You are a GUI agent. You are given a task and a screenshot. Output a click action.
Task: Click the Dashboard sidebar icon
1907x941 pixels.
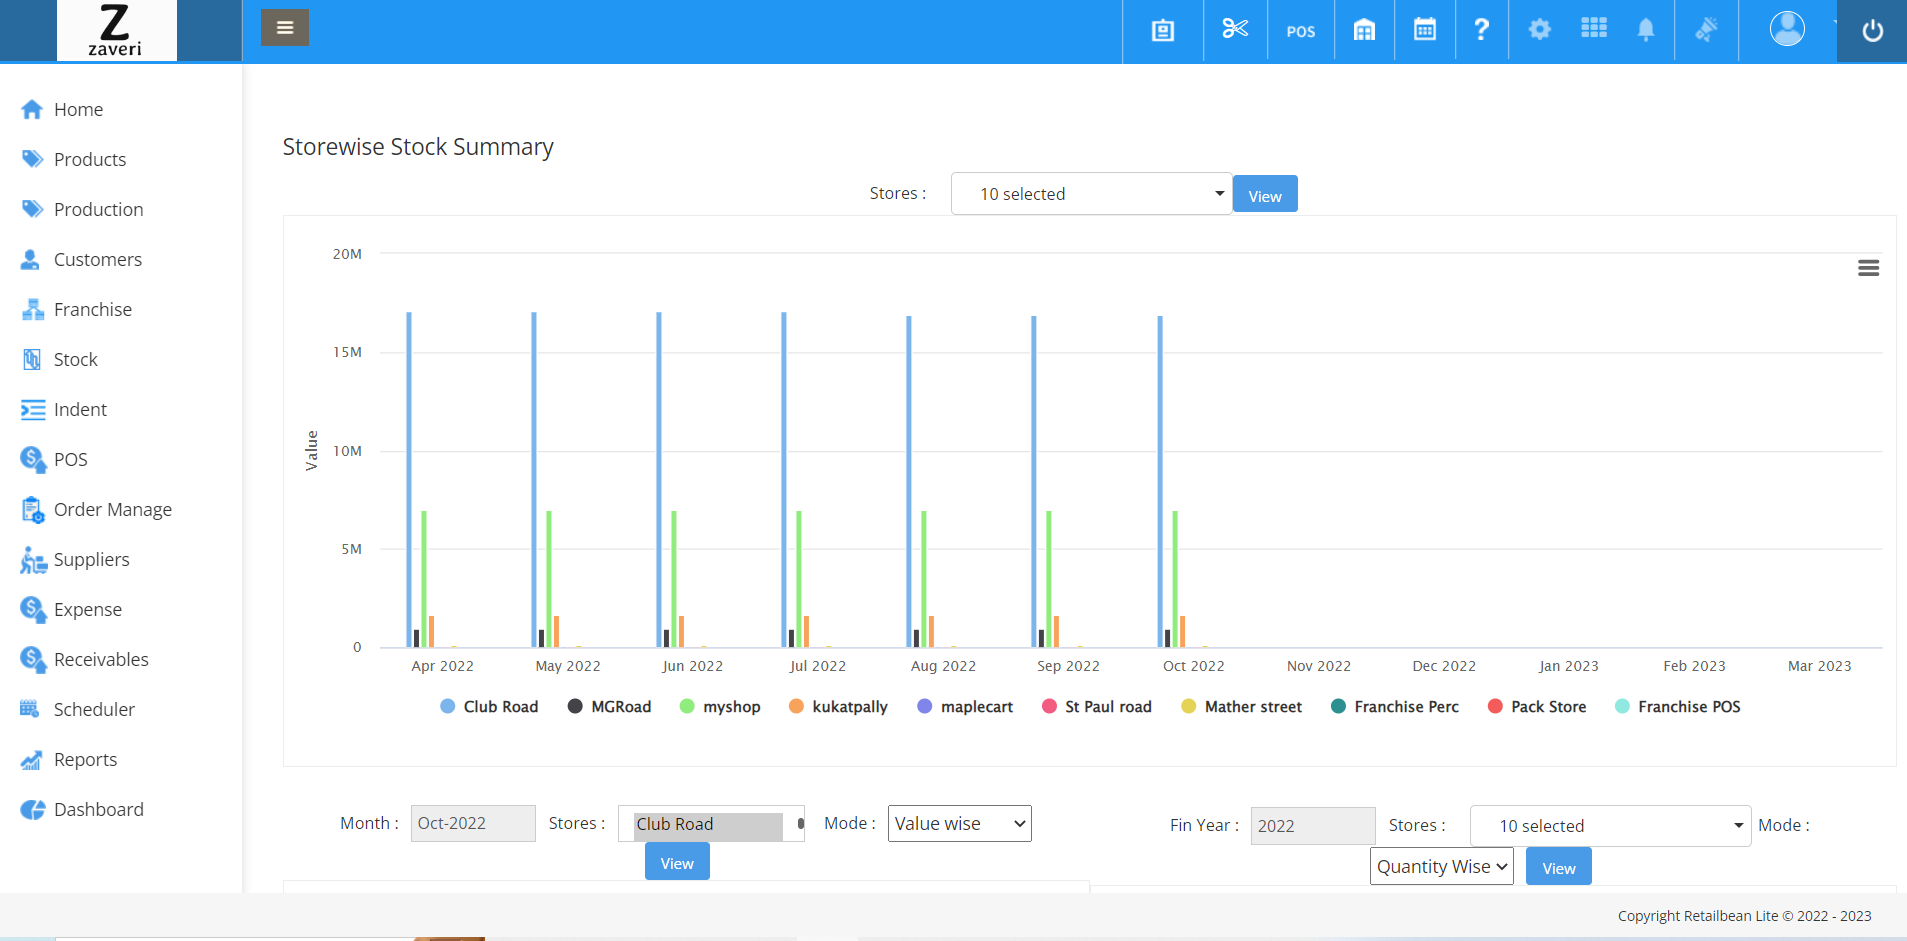[x=33, y=810]
